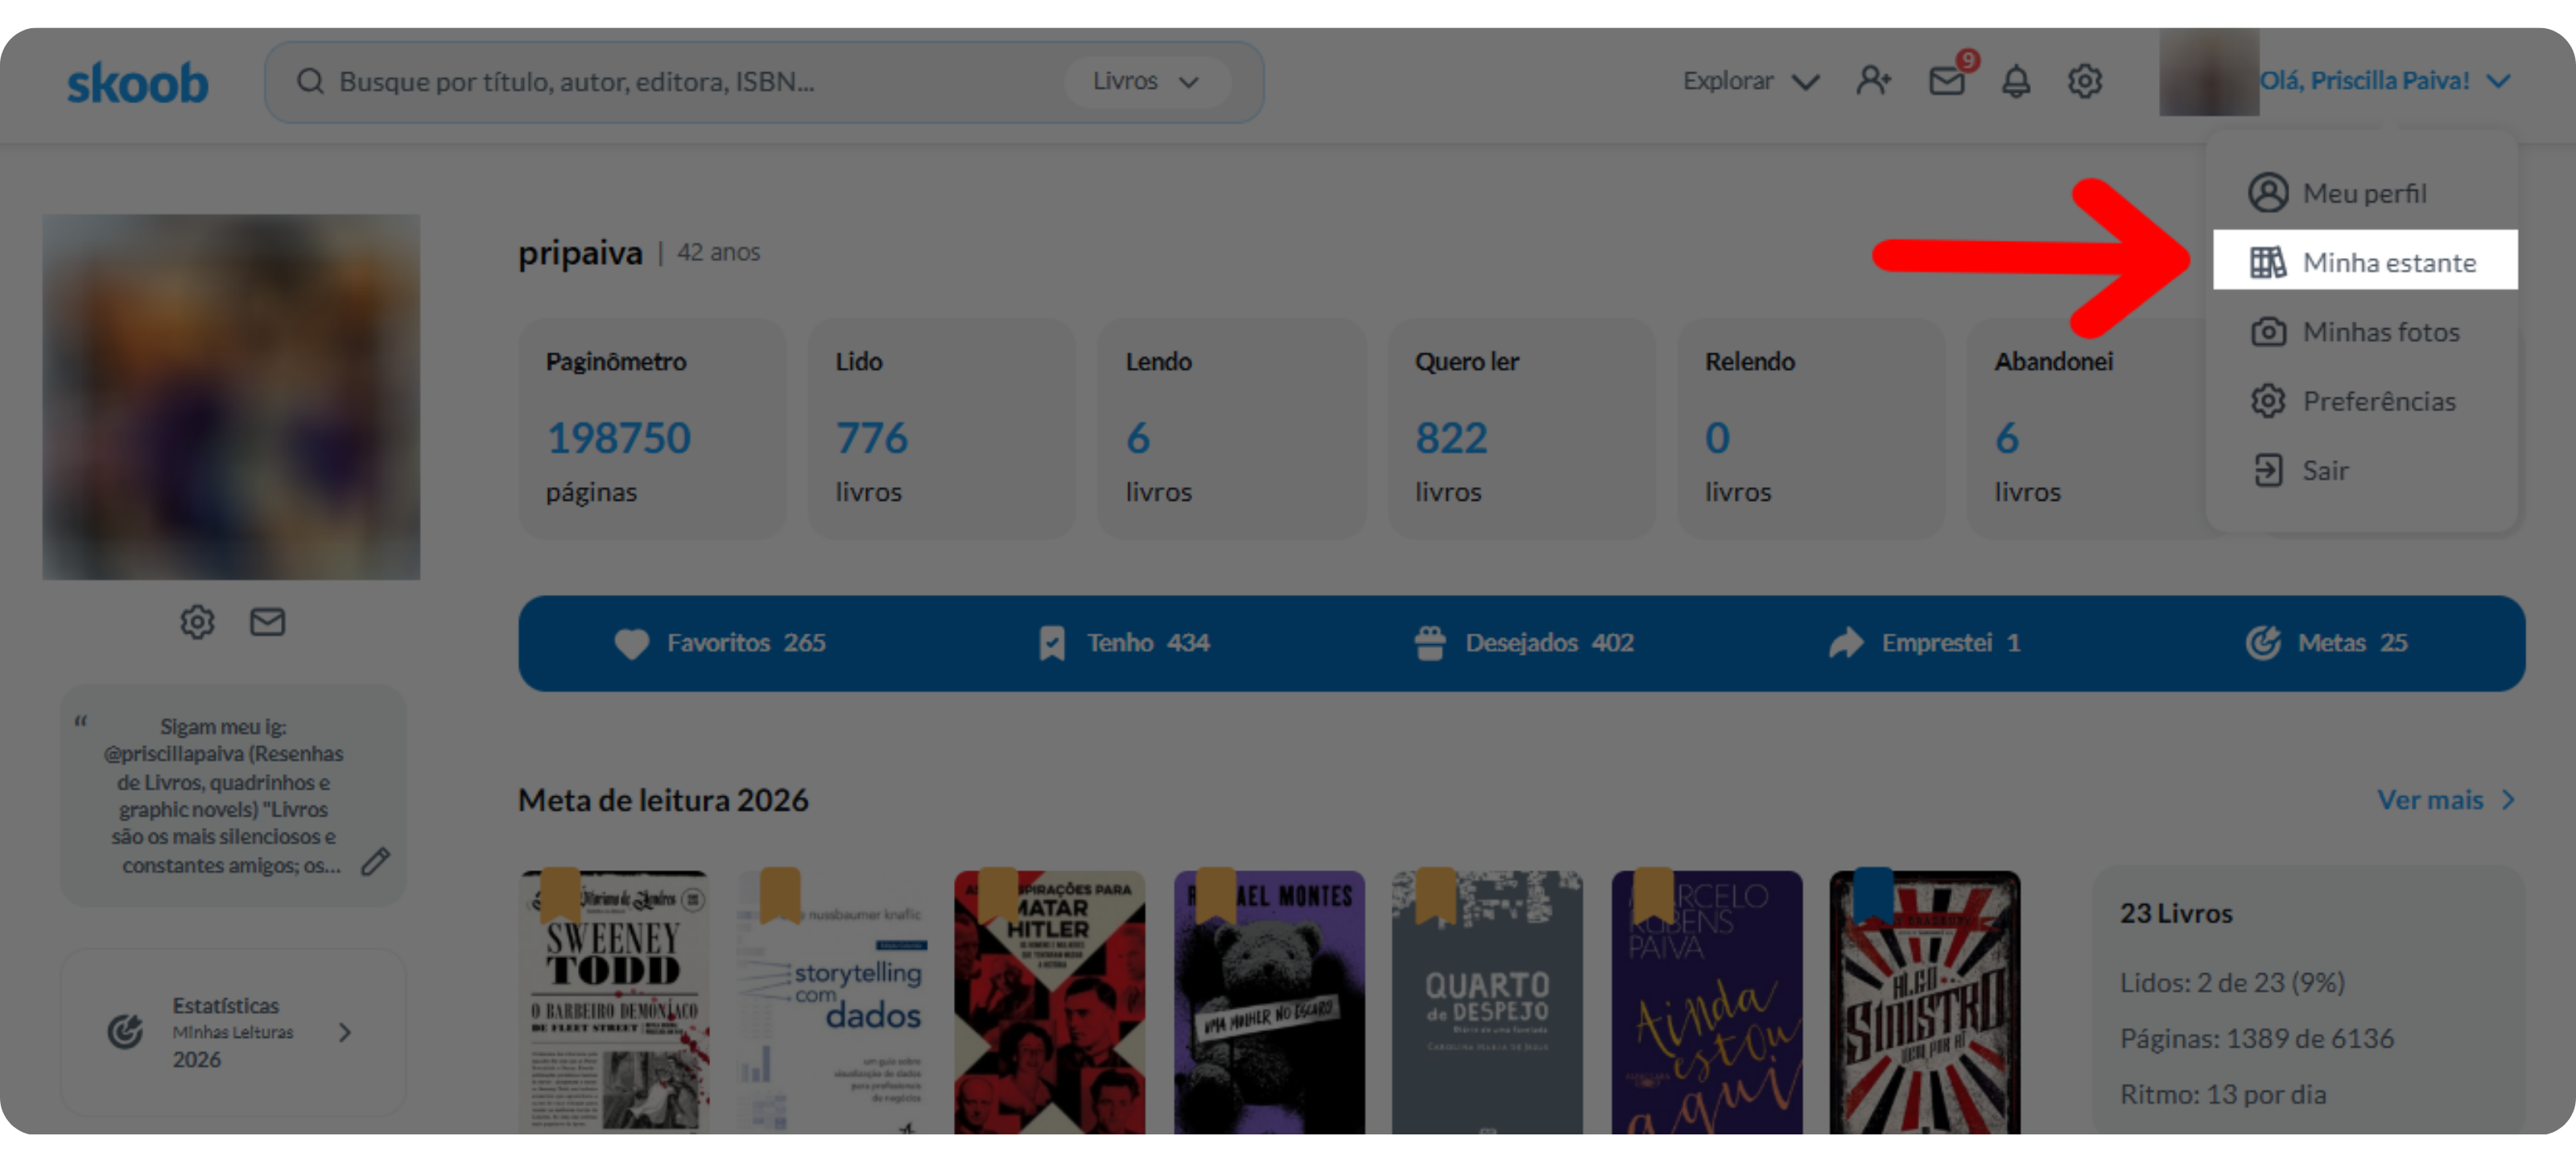Open the Ainda estou aqui book cover
The height and width of the screenshot is (1169, 2576).
(1706, 1002)
